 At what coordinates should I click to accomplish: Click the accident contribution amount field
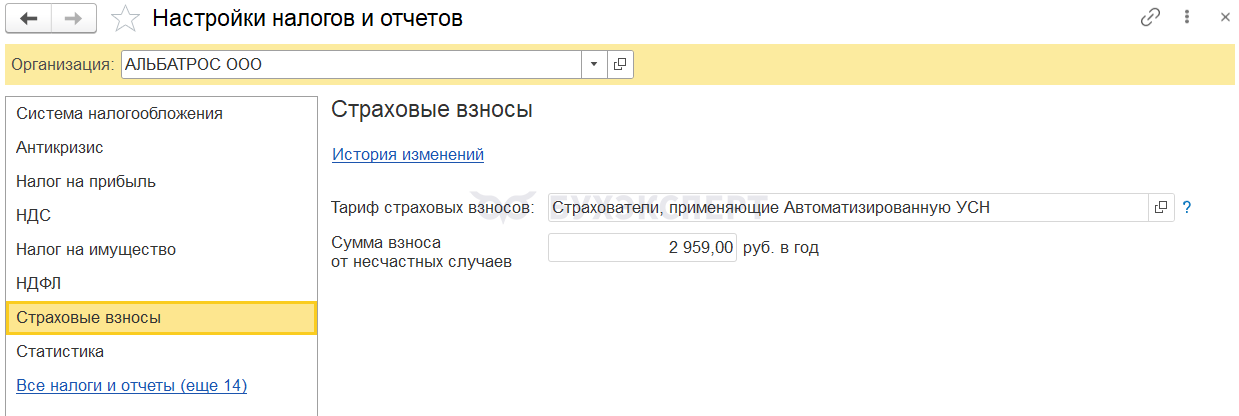642,247
